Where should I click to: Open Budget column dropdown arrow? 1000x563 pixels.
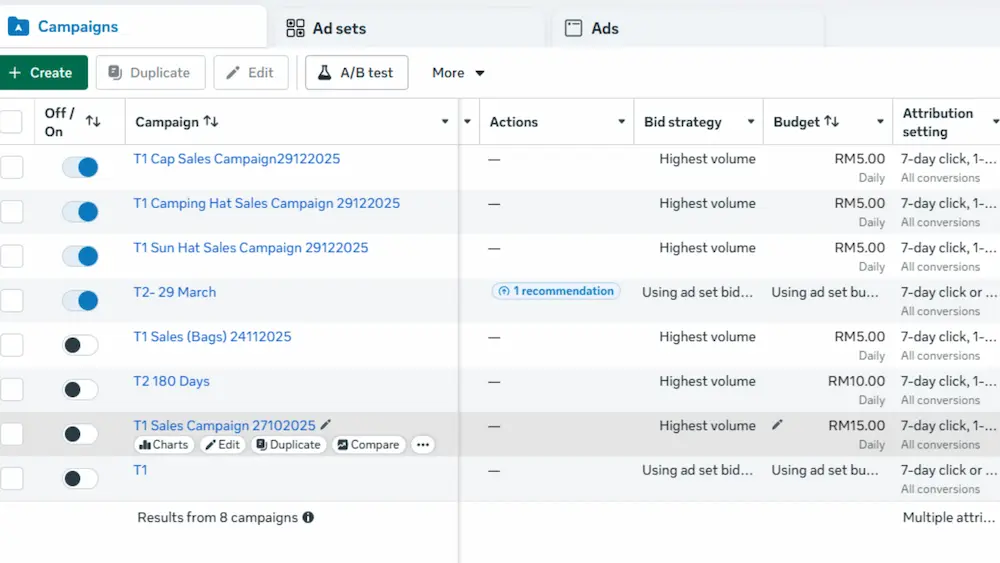click(880, 121)
